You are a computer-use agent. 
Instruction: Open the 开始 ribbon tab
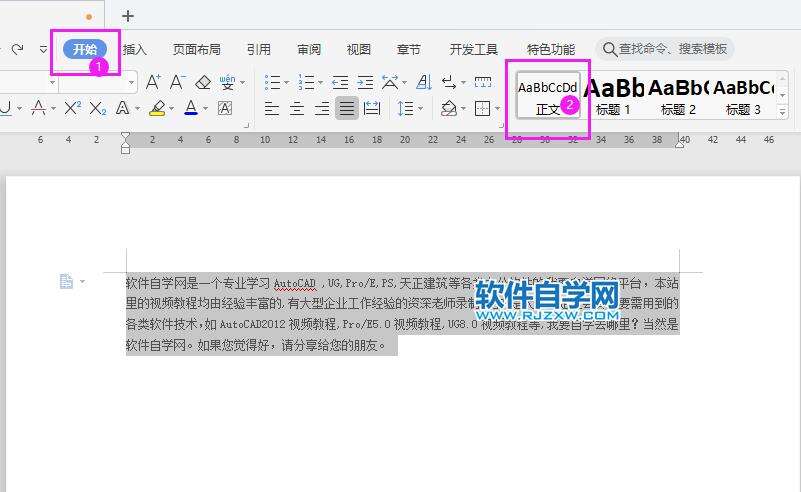click(85, 49)
